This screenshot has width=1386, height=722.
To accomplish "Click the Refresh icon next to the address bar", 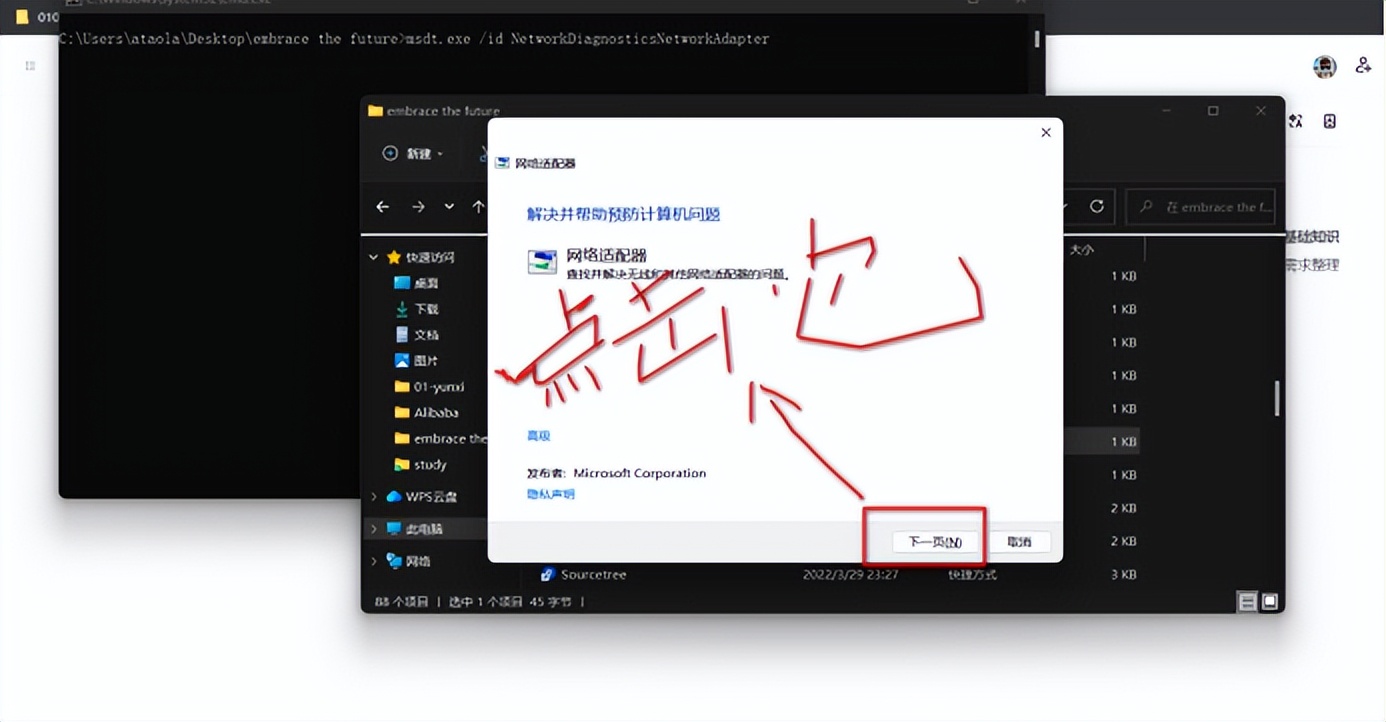I will click(x=1095, y=206).
